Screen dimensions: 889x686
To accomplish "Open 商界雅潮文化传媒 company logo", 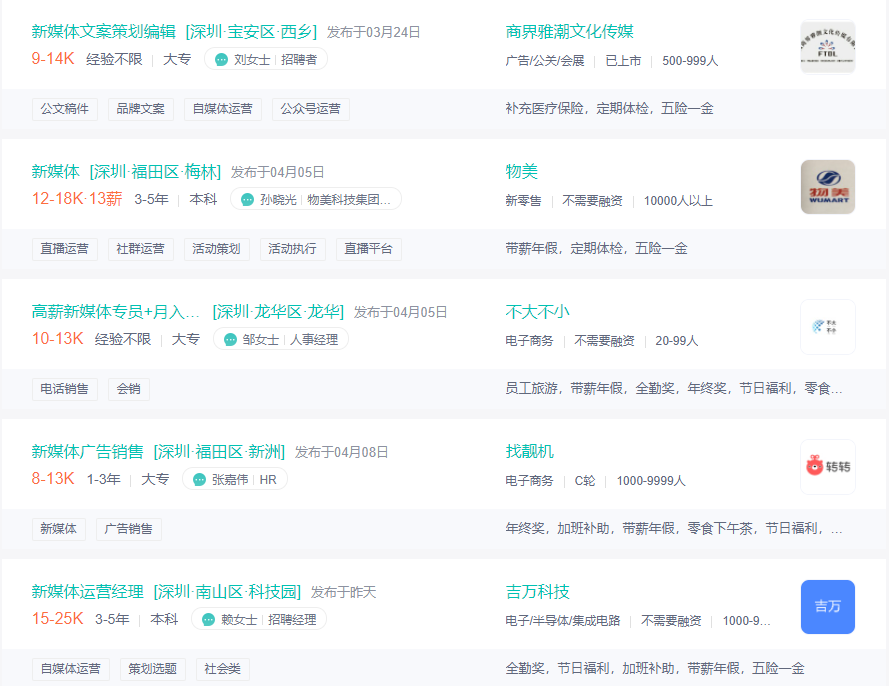I will point(827,47).
